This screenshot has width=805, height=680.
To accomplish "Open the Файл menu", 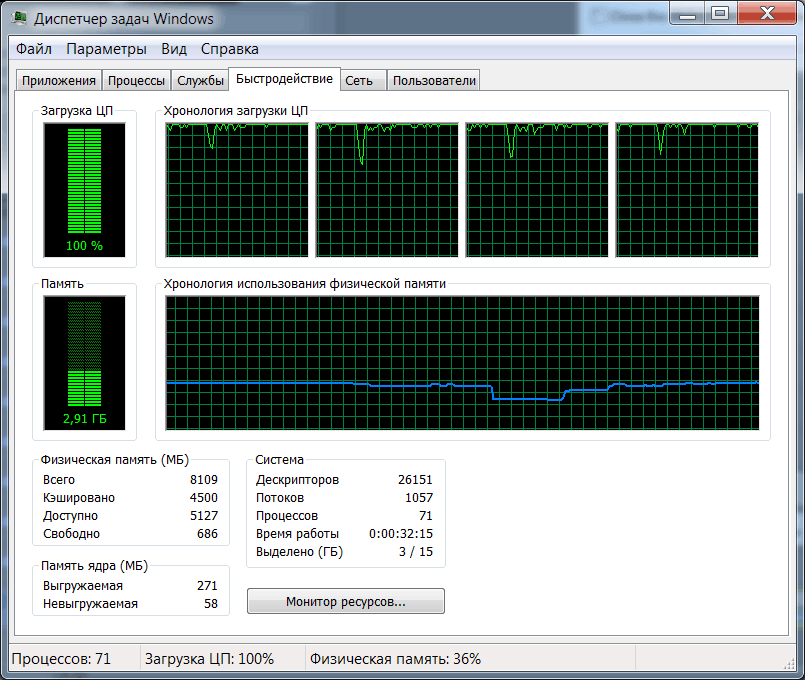I will pyautogui.click(x=34, y=49).
